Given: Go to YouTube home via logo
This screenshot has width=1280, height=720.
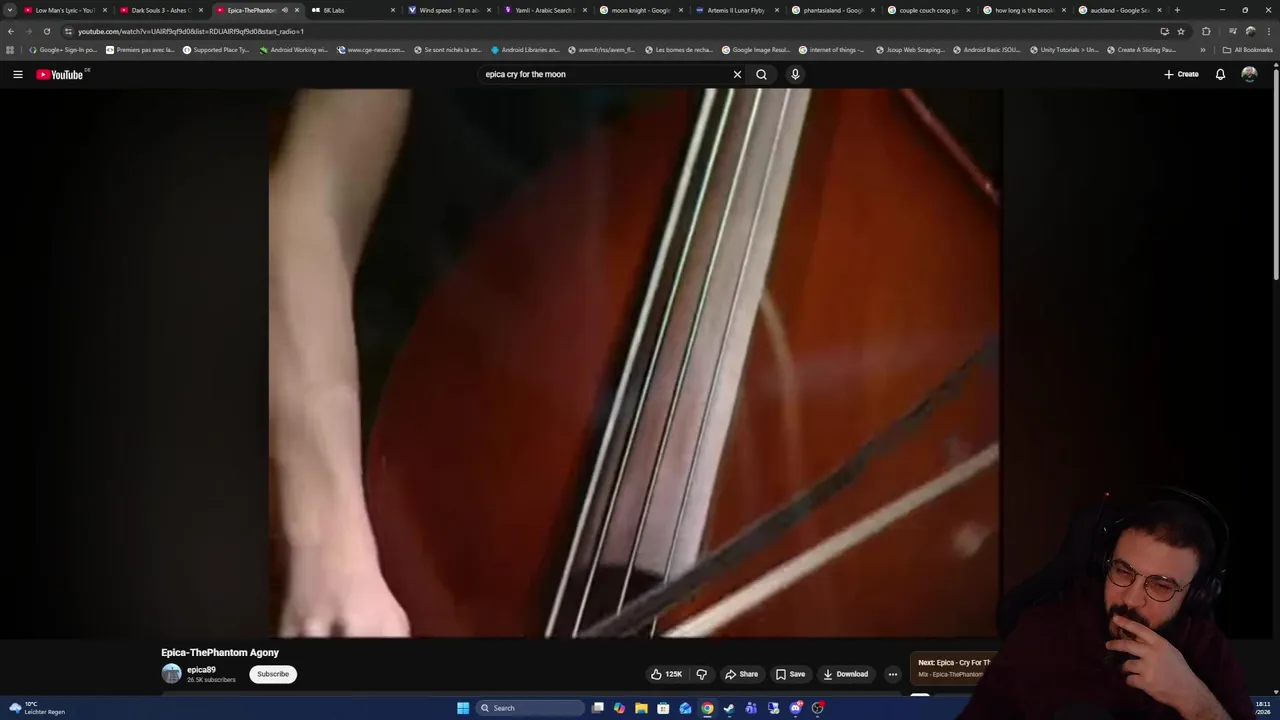Looking at the screenshot, I should [60, 74].
